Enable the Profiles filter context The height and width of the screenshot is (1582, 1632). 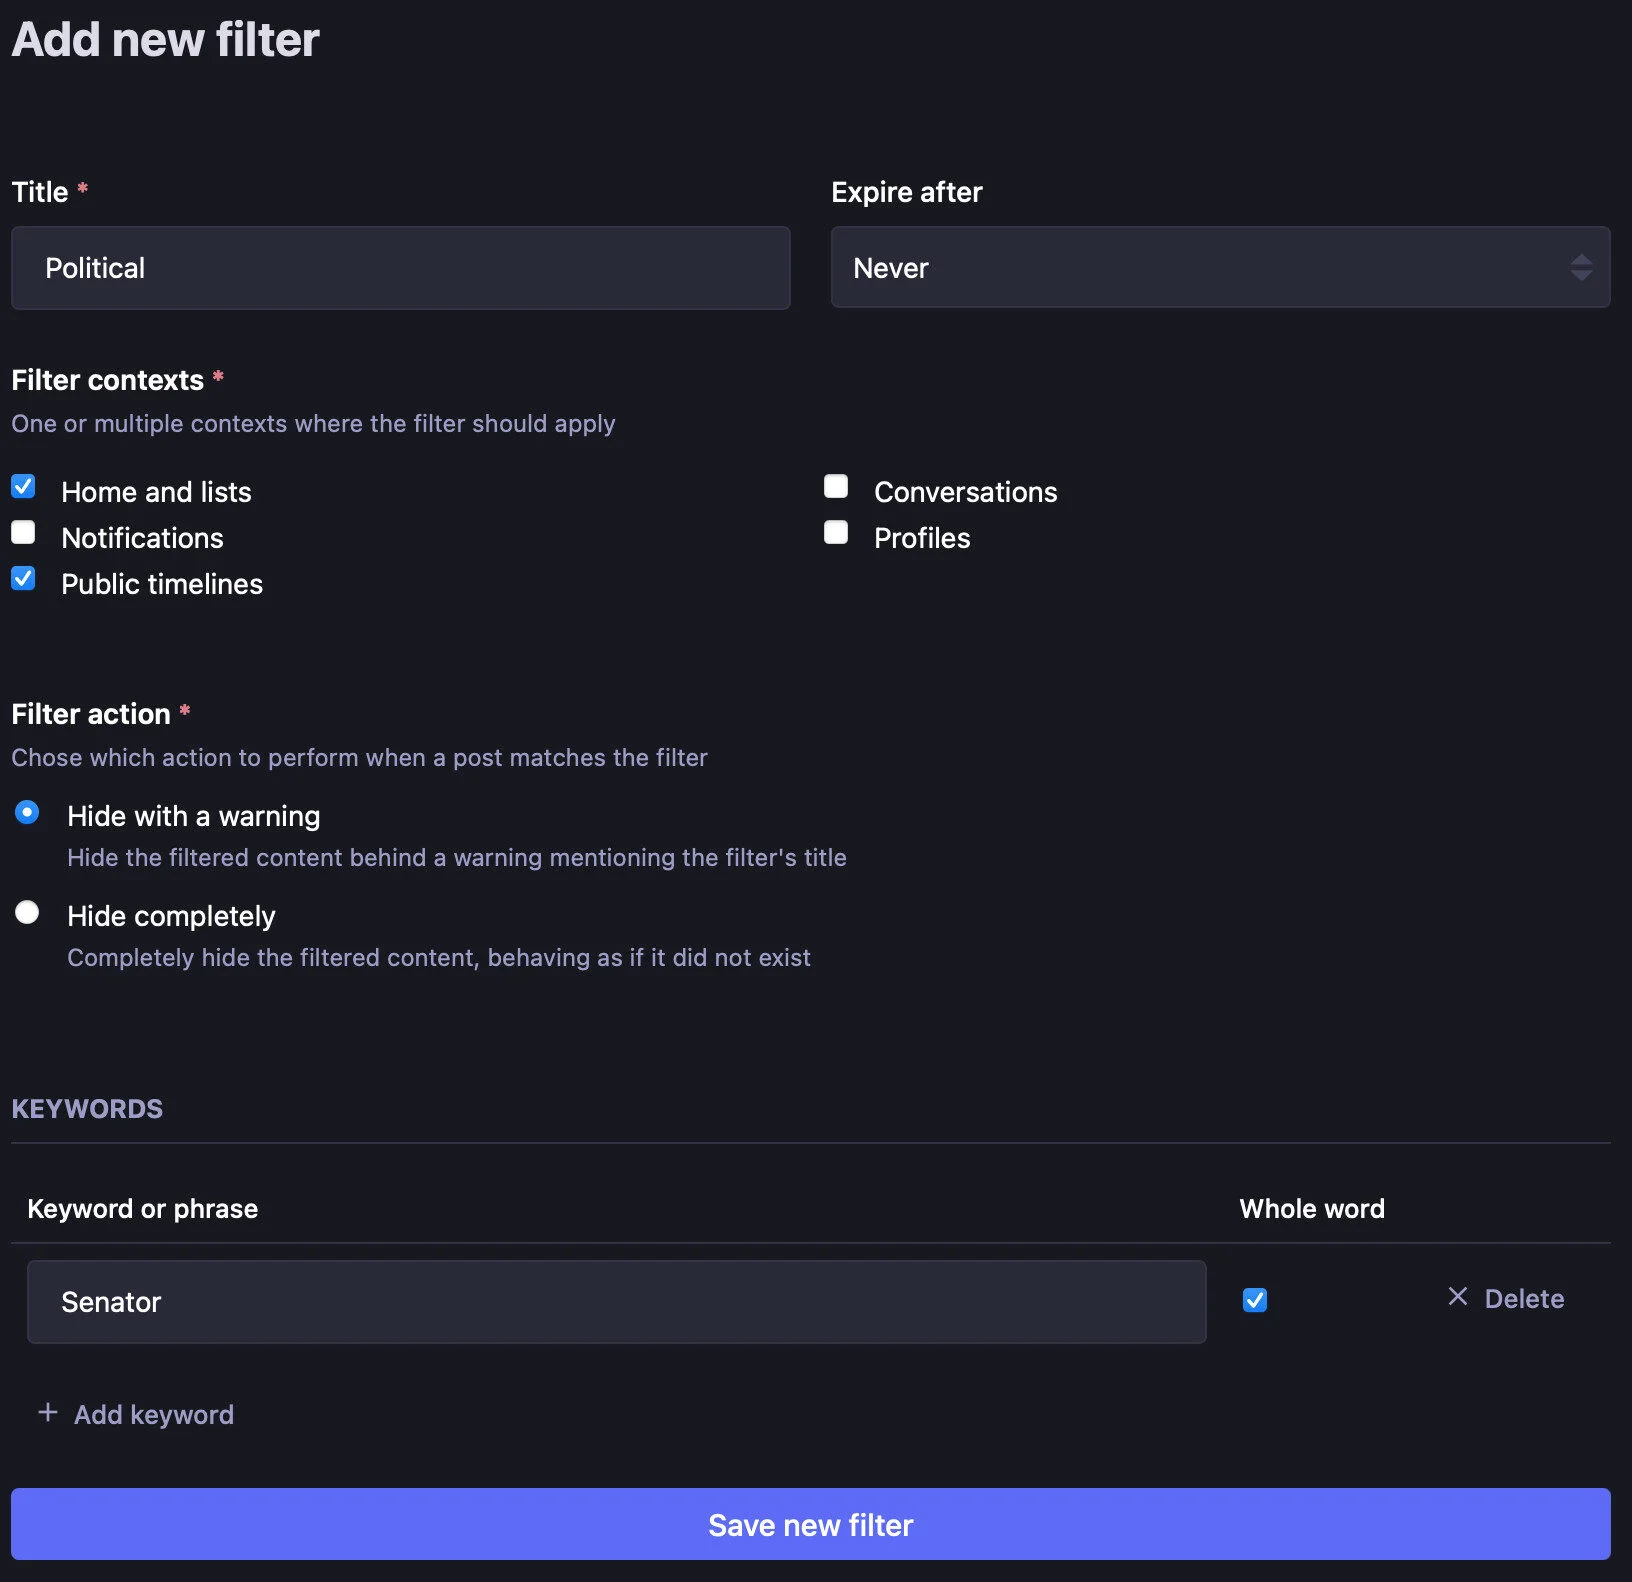pos(836,532)
